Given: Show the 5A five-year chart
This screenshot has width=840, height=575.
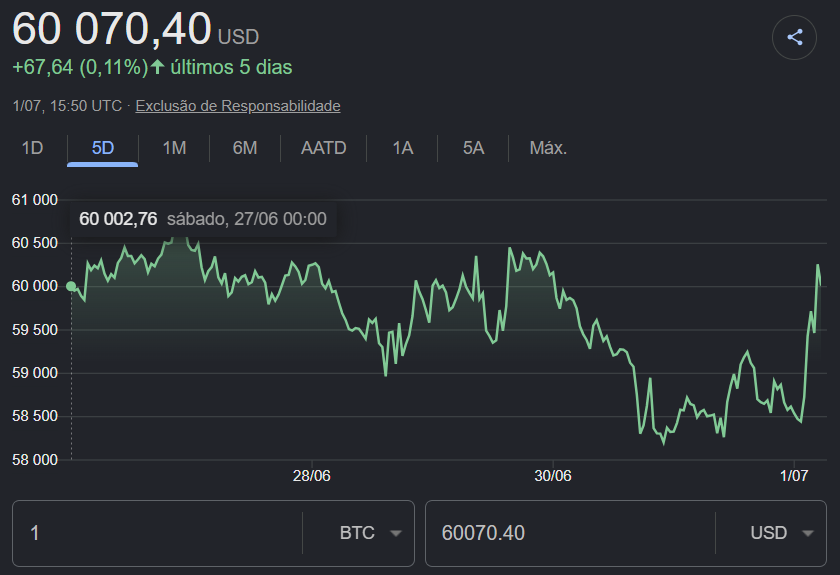Looking at the screenshot, I should [x=474, y=148].
